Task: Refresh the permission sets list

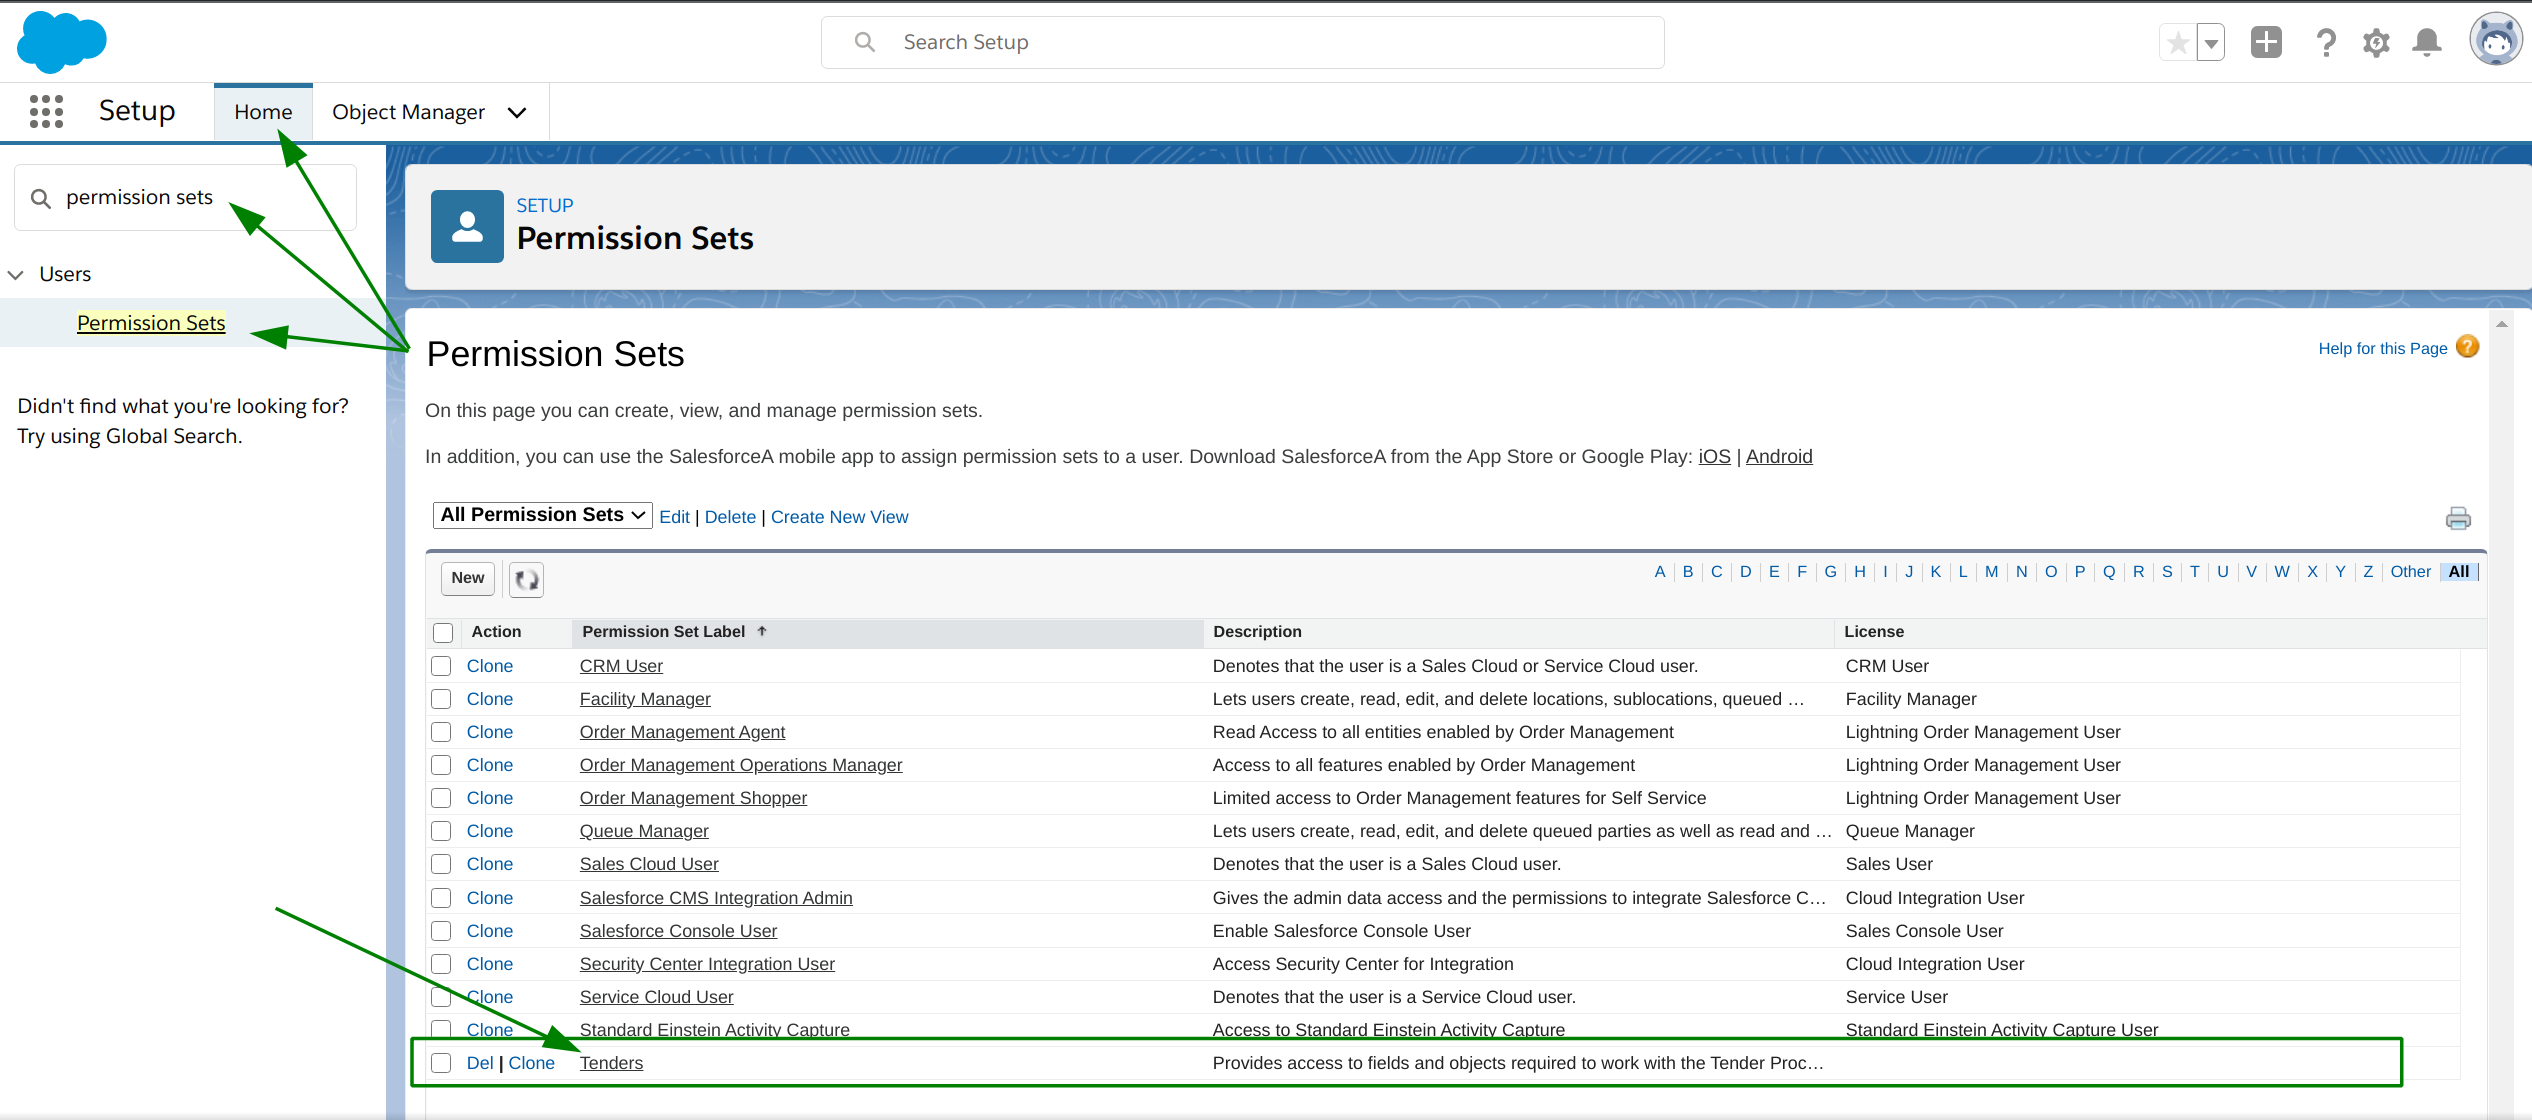Action: (x=526, y=579)
